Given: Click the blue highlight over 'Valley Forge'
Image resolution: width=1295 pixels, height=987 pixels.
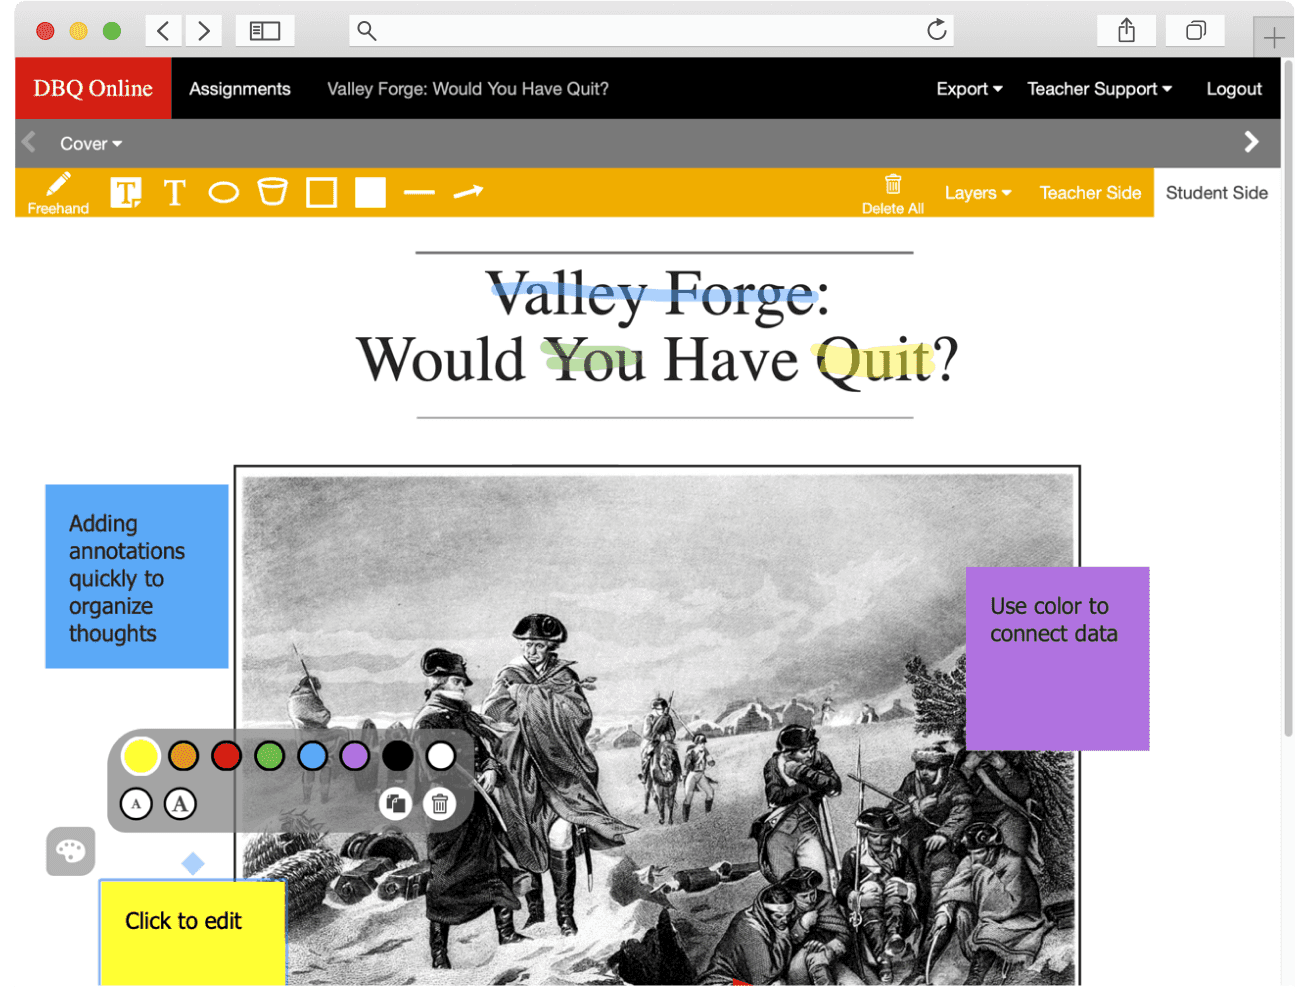Looking at the screenshot, I should [655, 293].
